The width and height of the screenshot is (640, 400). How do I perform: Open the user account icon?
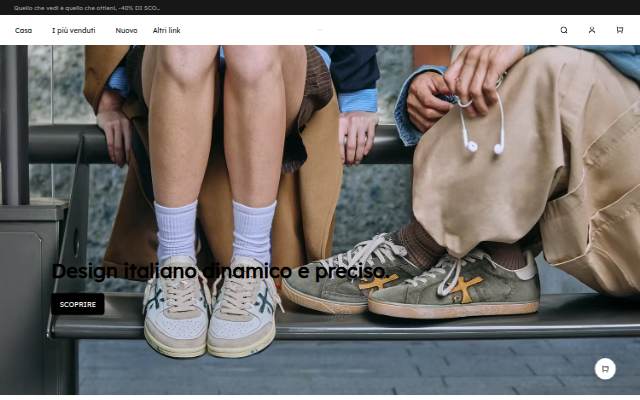coord(592,30)
